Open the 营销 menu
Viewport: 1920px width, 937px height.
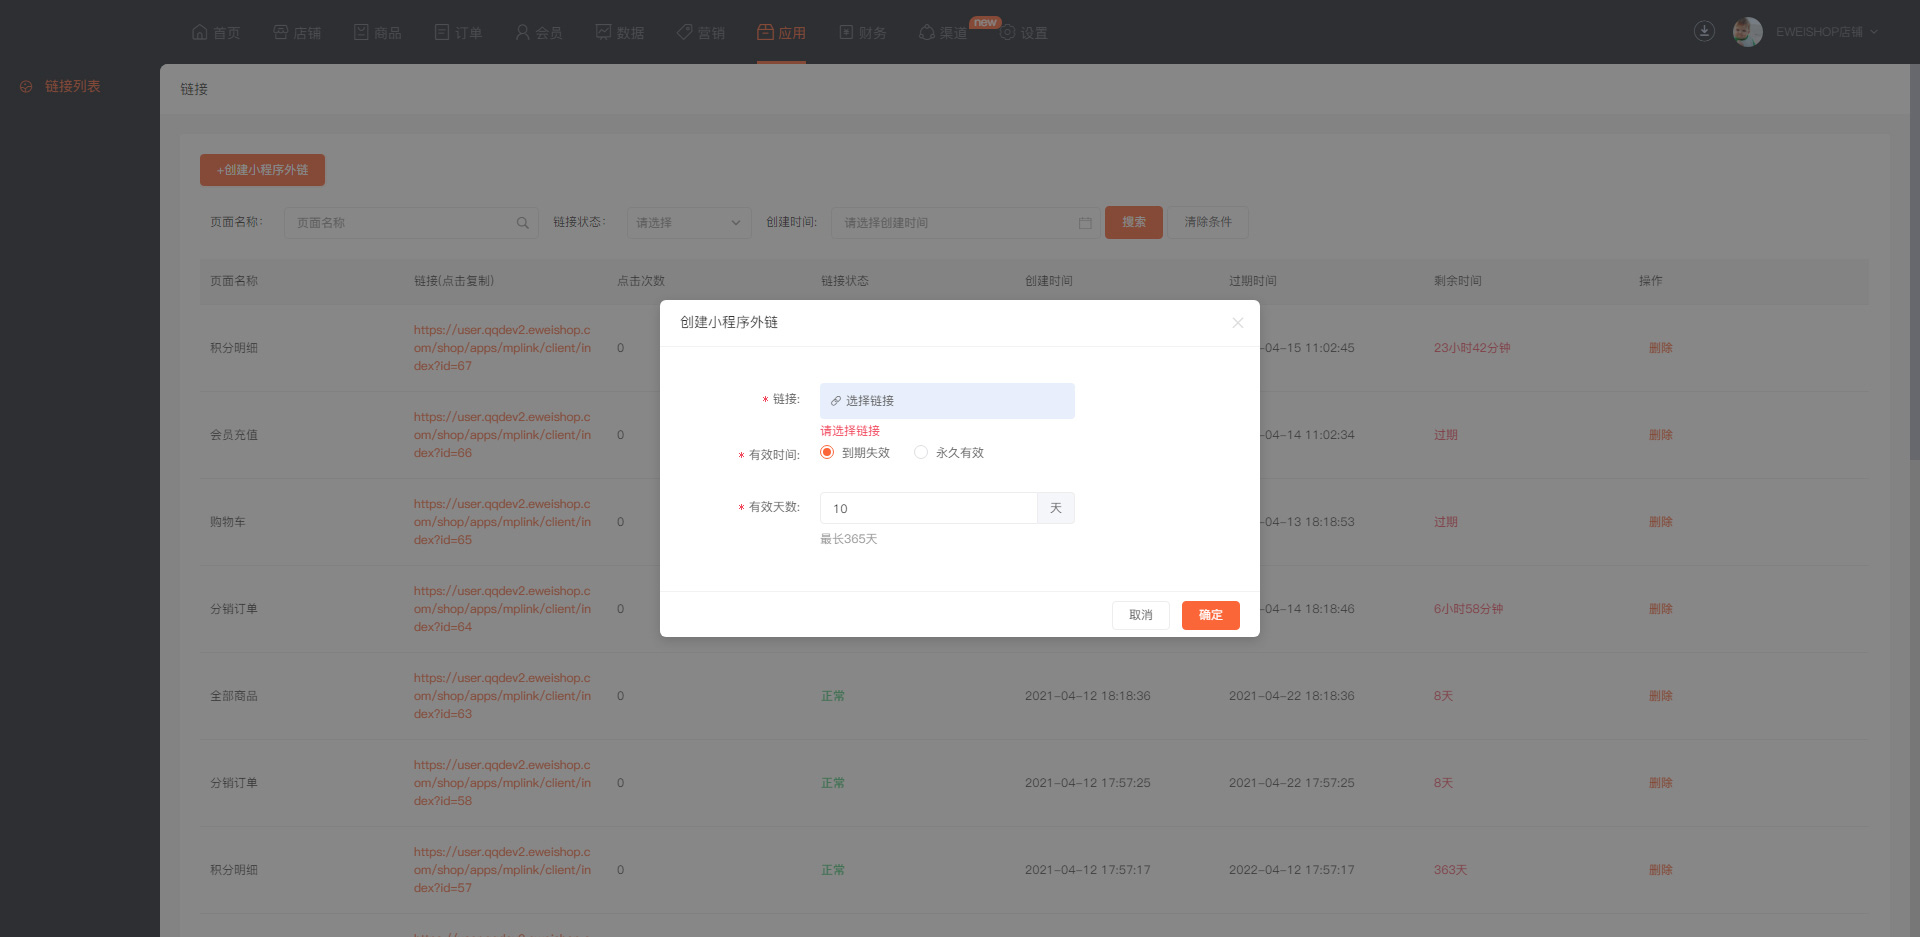pos(700,32)
